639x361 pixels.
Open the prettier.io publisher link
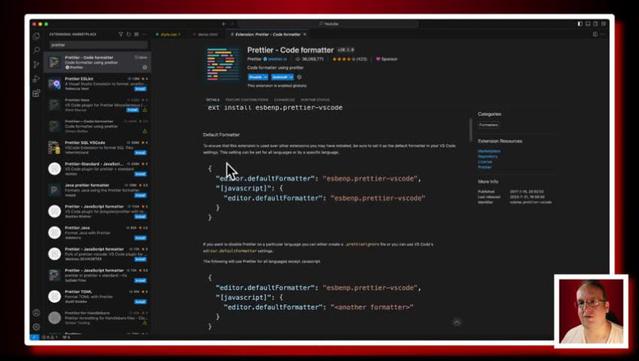click(x=277, y=59)
